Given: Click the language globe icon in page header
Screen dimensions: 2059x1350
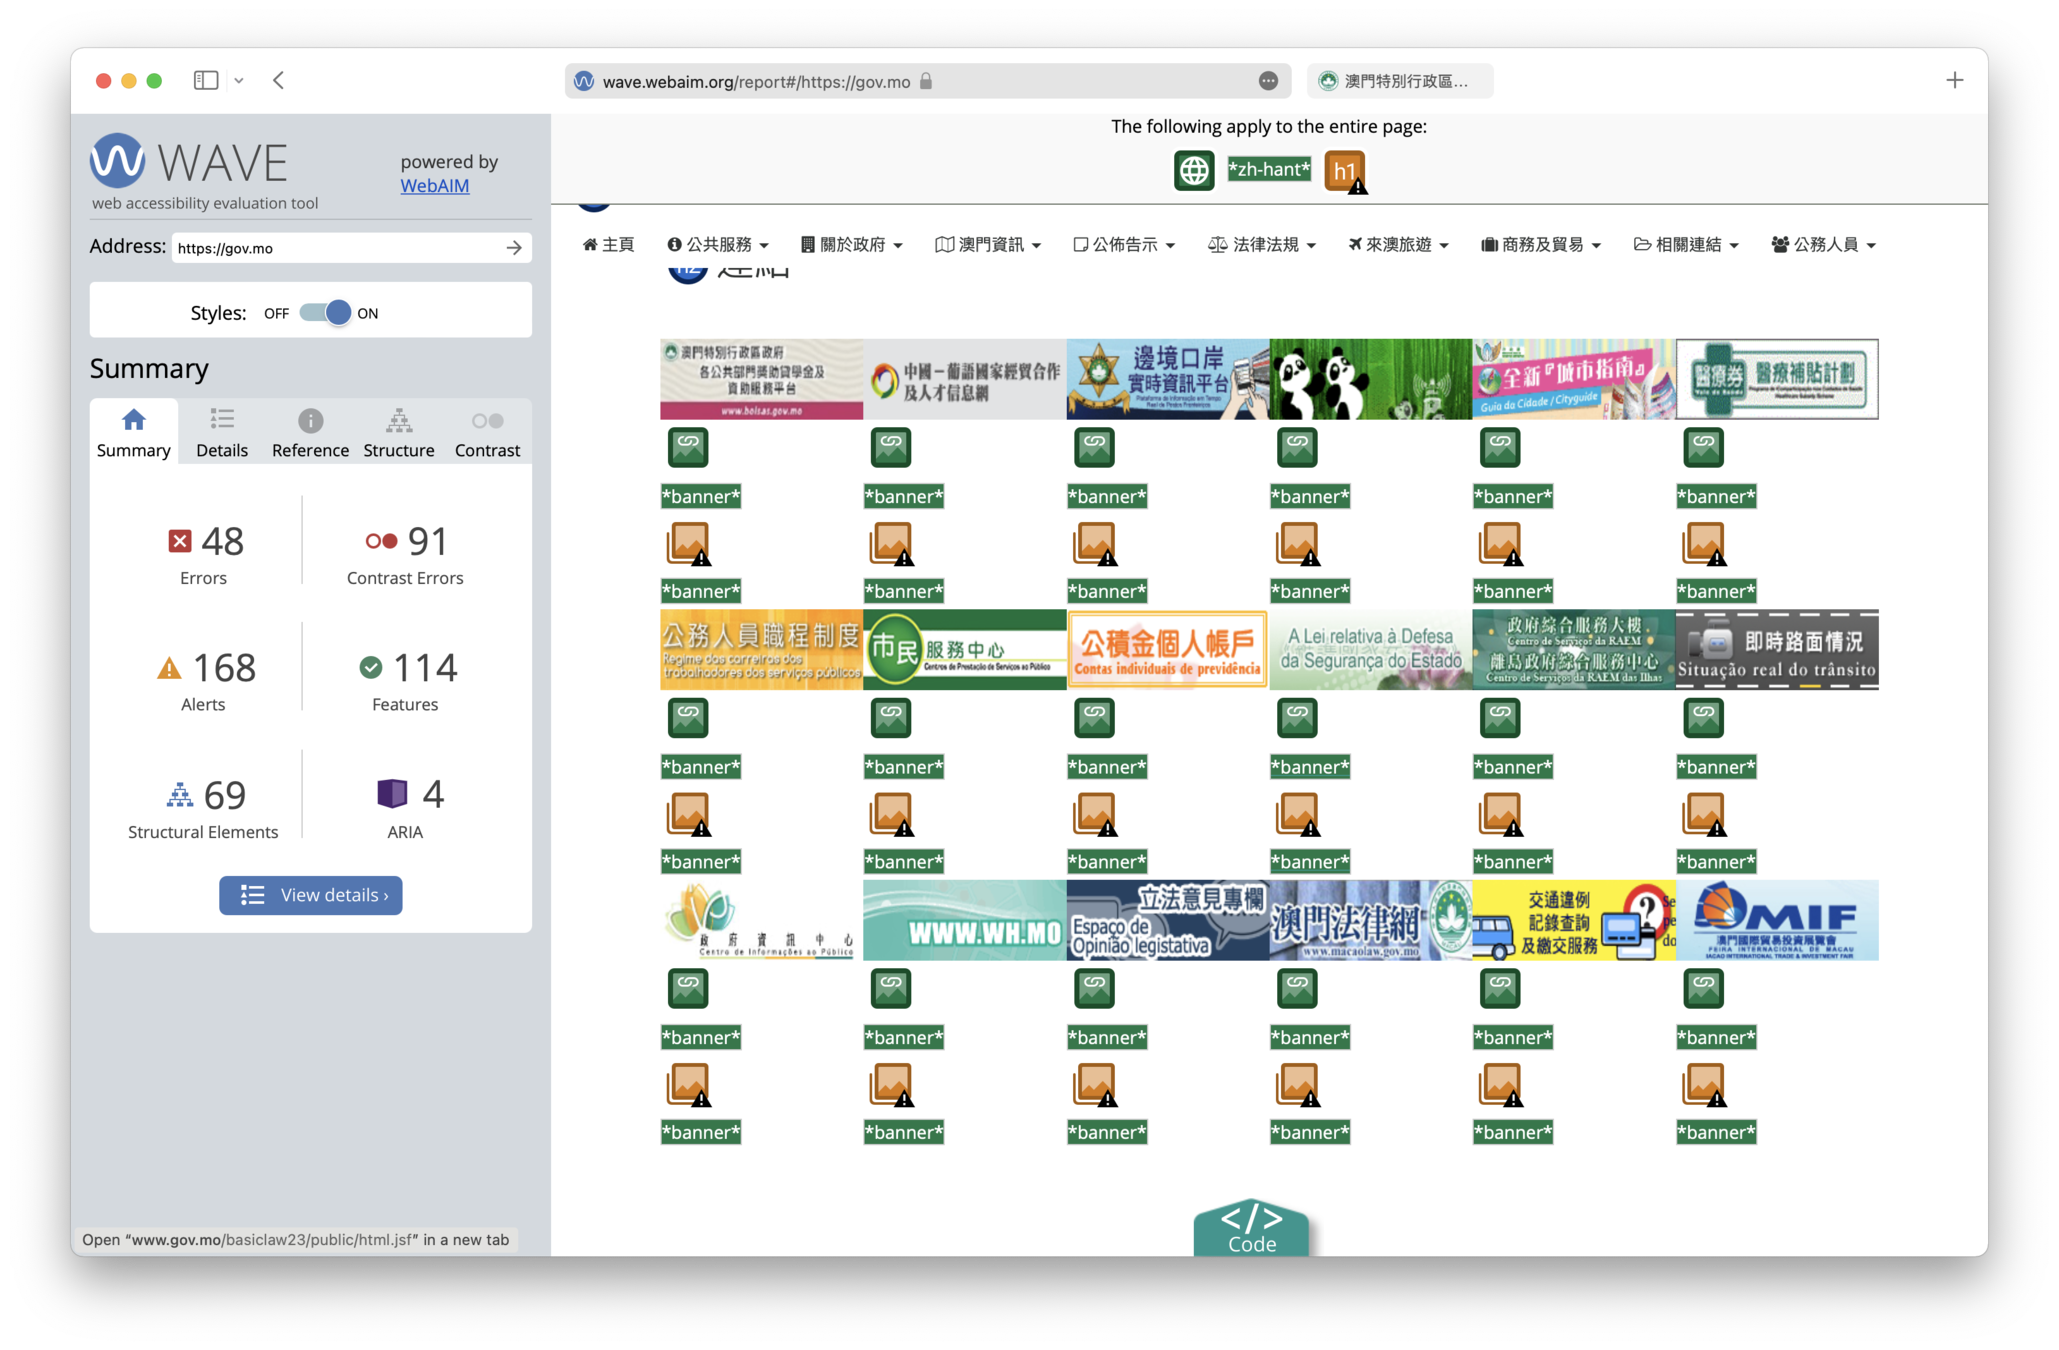Looking at the screenshot, I should 1193,170.
